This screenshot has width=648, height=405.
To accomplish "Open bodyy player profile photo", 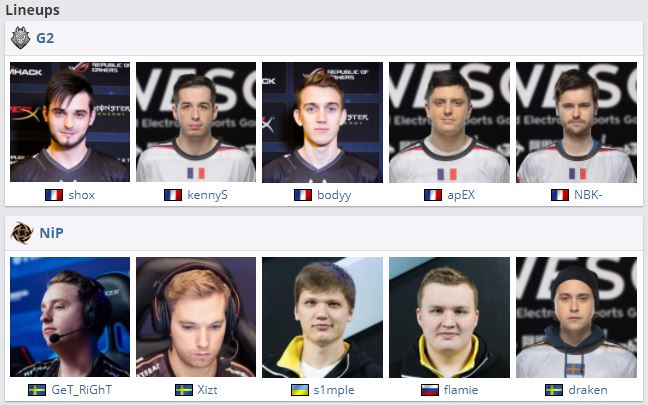I will pyautogui.click(x=322, y=122).
